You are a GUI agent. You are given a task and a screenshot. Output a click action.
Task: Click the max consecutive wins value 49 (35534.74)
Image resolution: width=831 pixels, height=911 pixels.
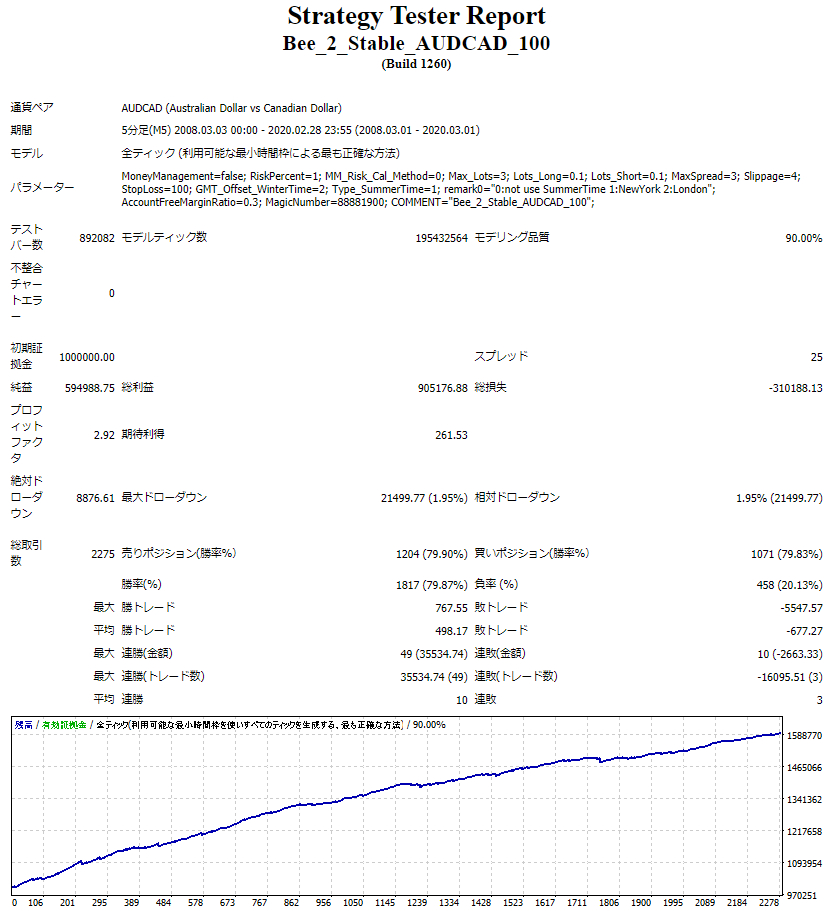coord(434,654)
